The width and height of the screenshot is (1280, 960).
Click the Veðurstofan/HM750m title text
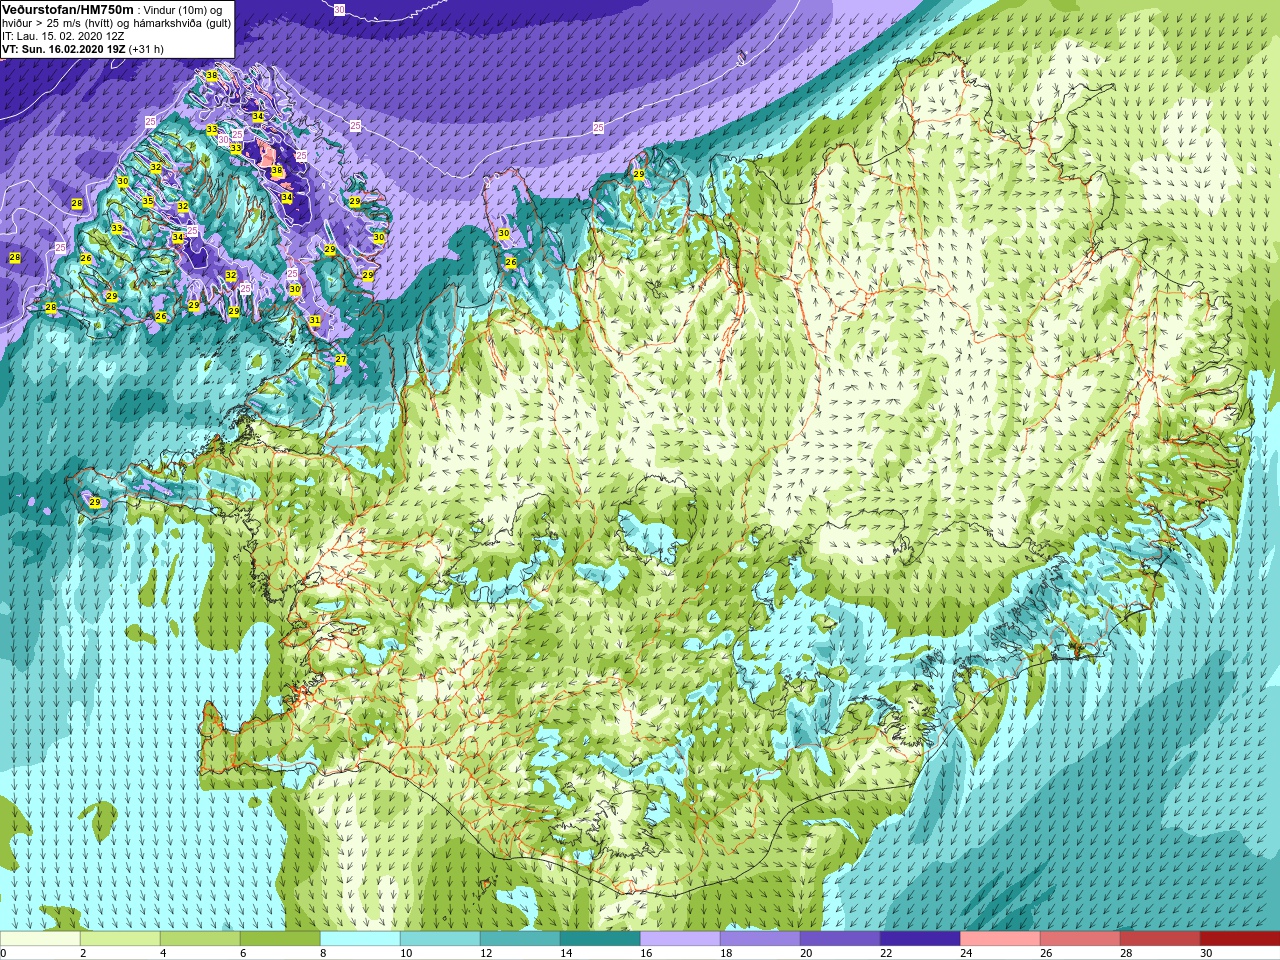tap(68, 9)
